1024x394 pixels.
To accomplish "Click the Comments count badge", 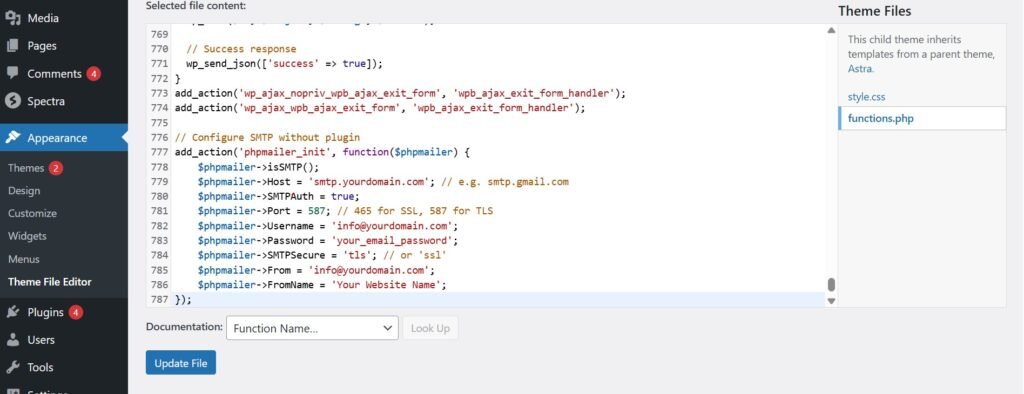I will coord(93,74).
